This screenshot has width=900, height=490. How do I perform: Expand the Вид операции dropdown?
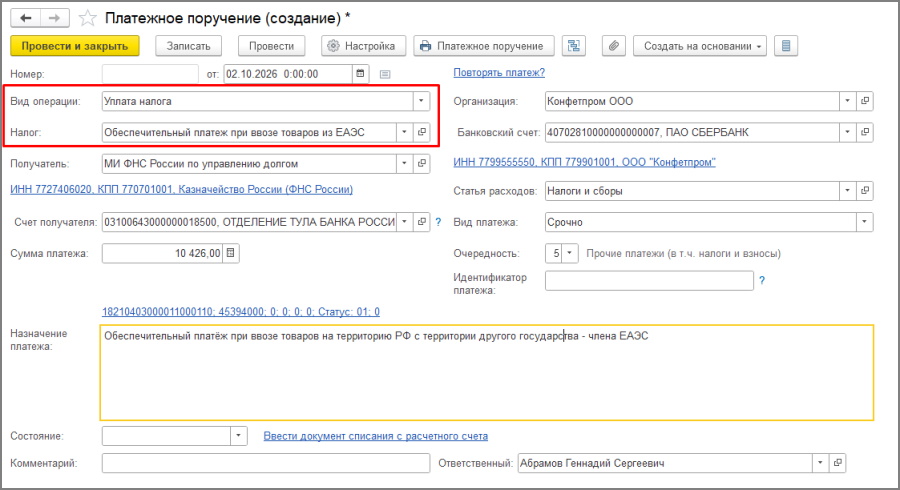point(421,101)
